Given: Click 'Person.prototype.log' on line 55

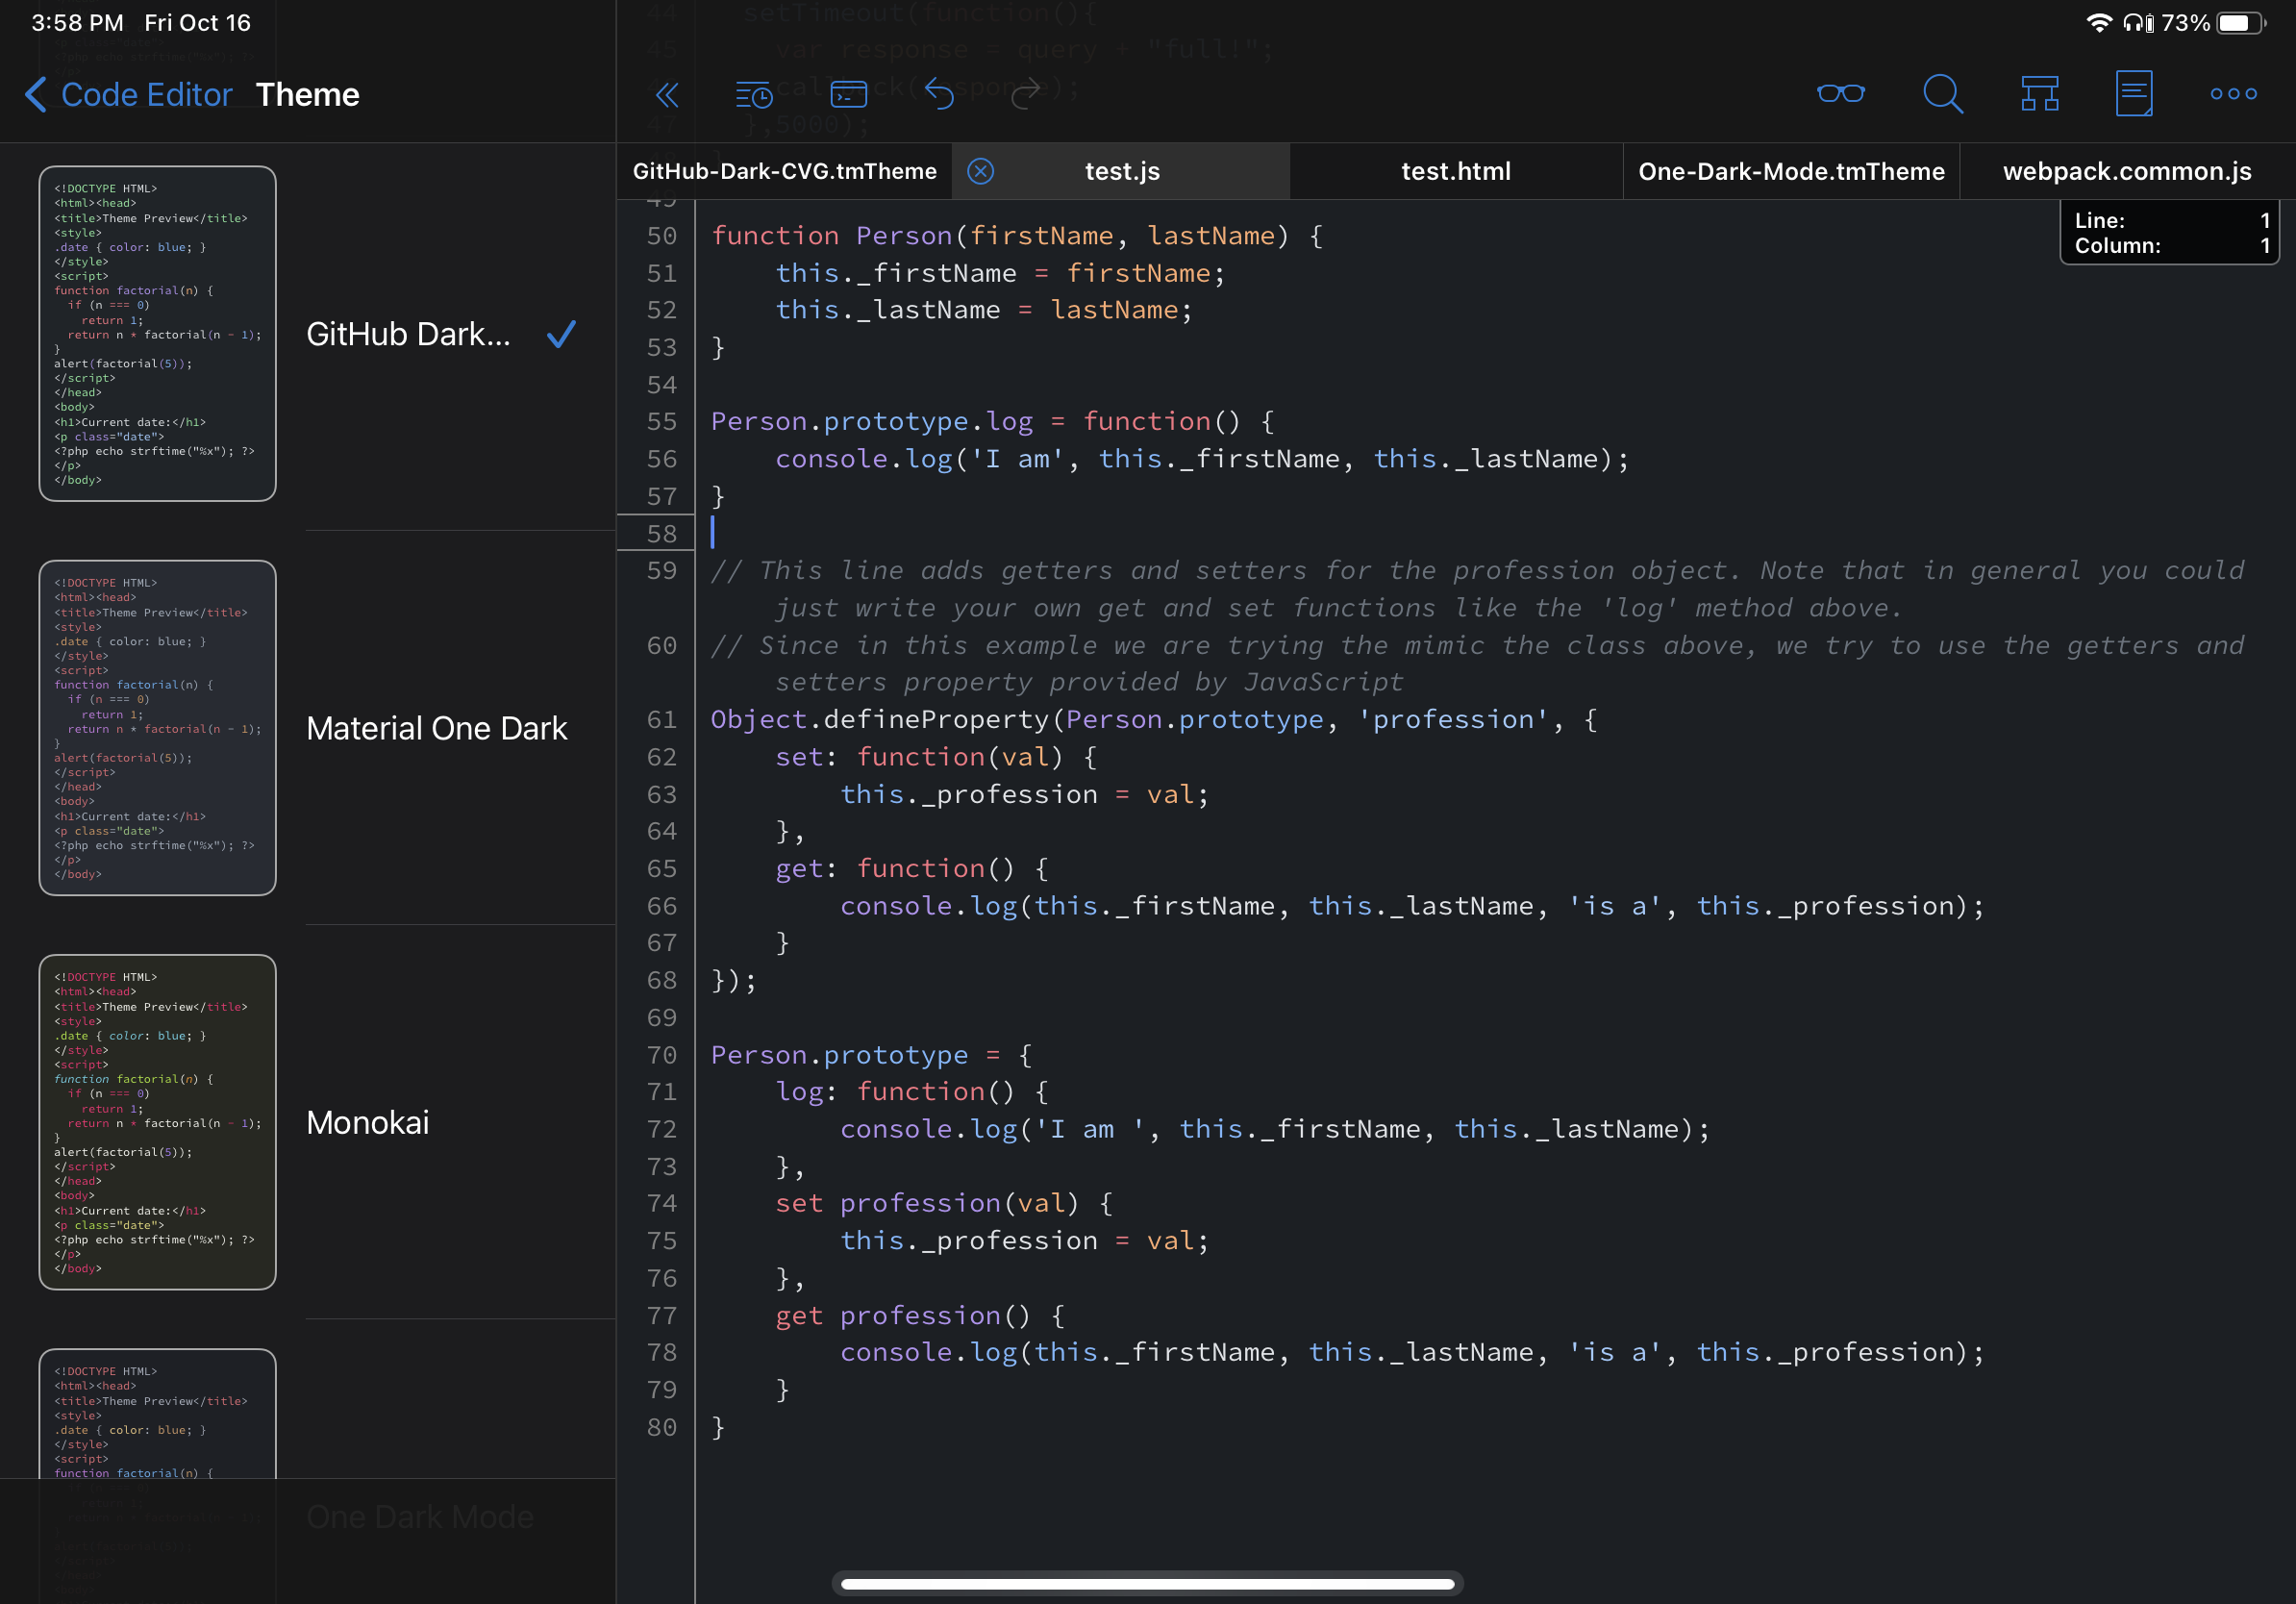Looking at the screenshot, I should tap(872, 421).
